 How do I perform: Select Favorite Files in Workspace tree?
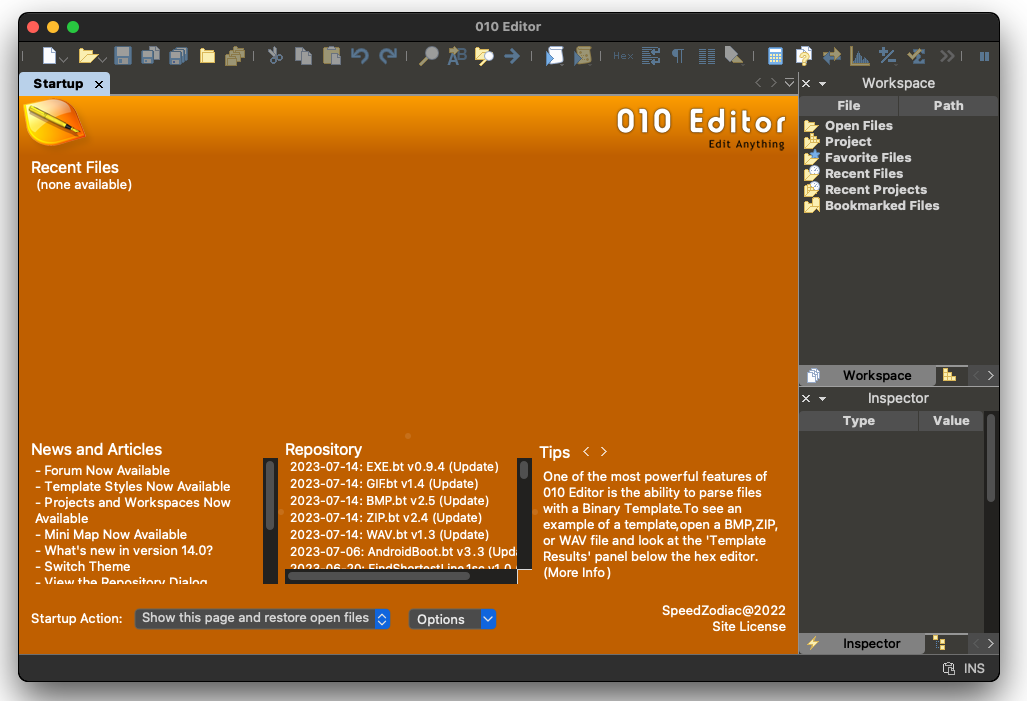[867, 158]
